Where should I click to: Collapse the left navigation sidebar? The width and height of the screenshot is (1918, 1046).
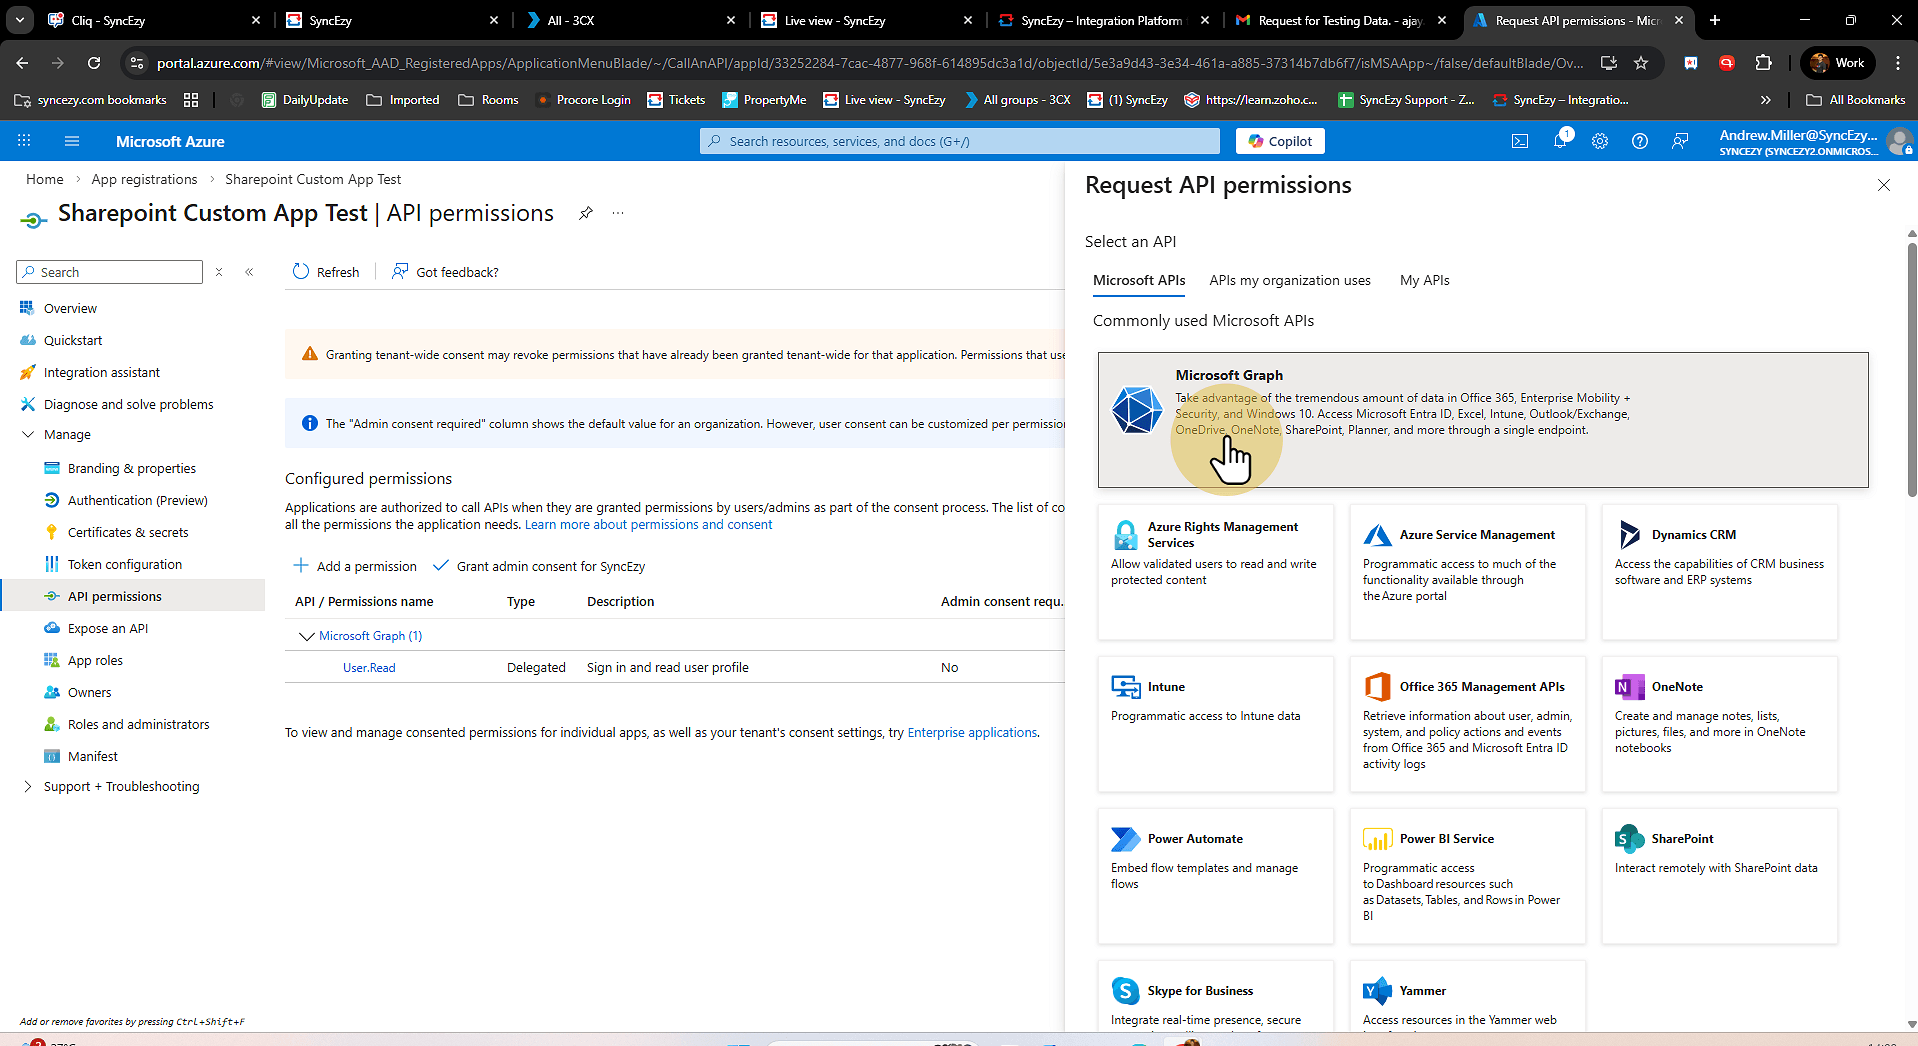point(249,272)
